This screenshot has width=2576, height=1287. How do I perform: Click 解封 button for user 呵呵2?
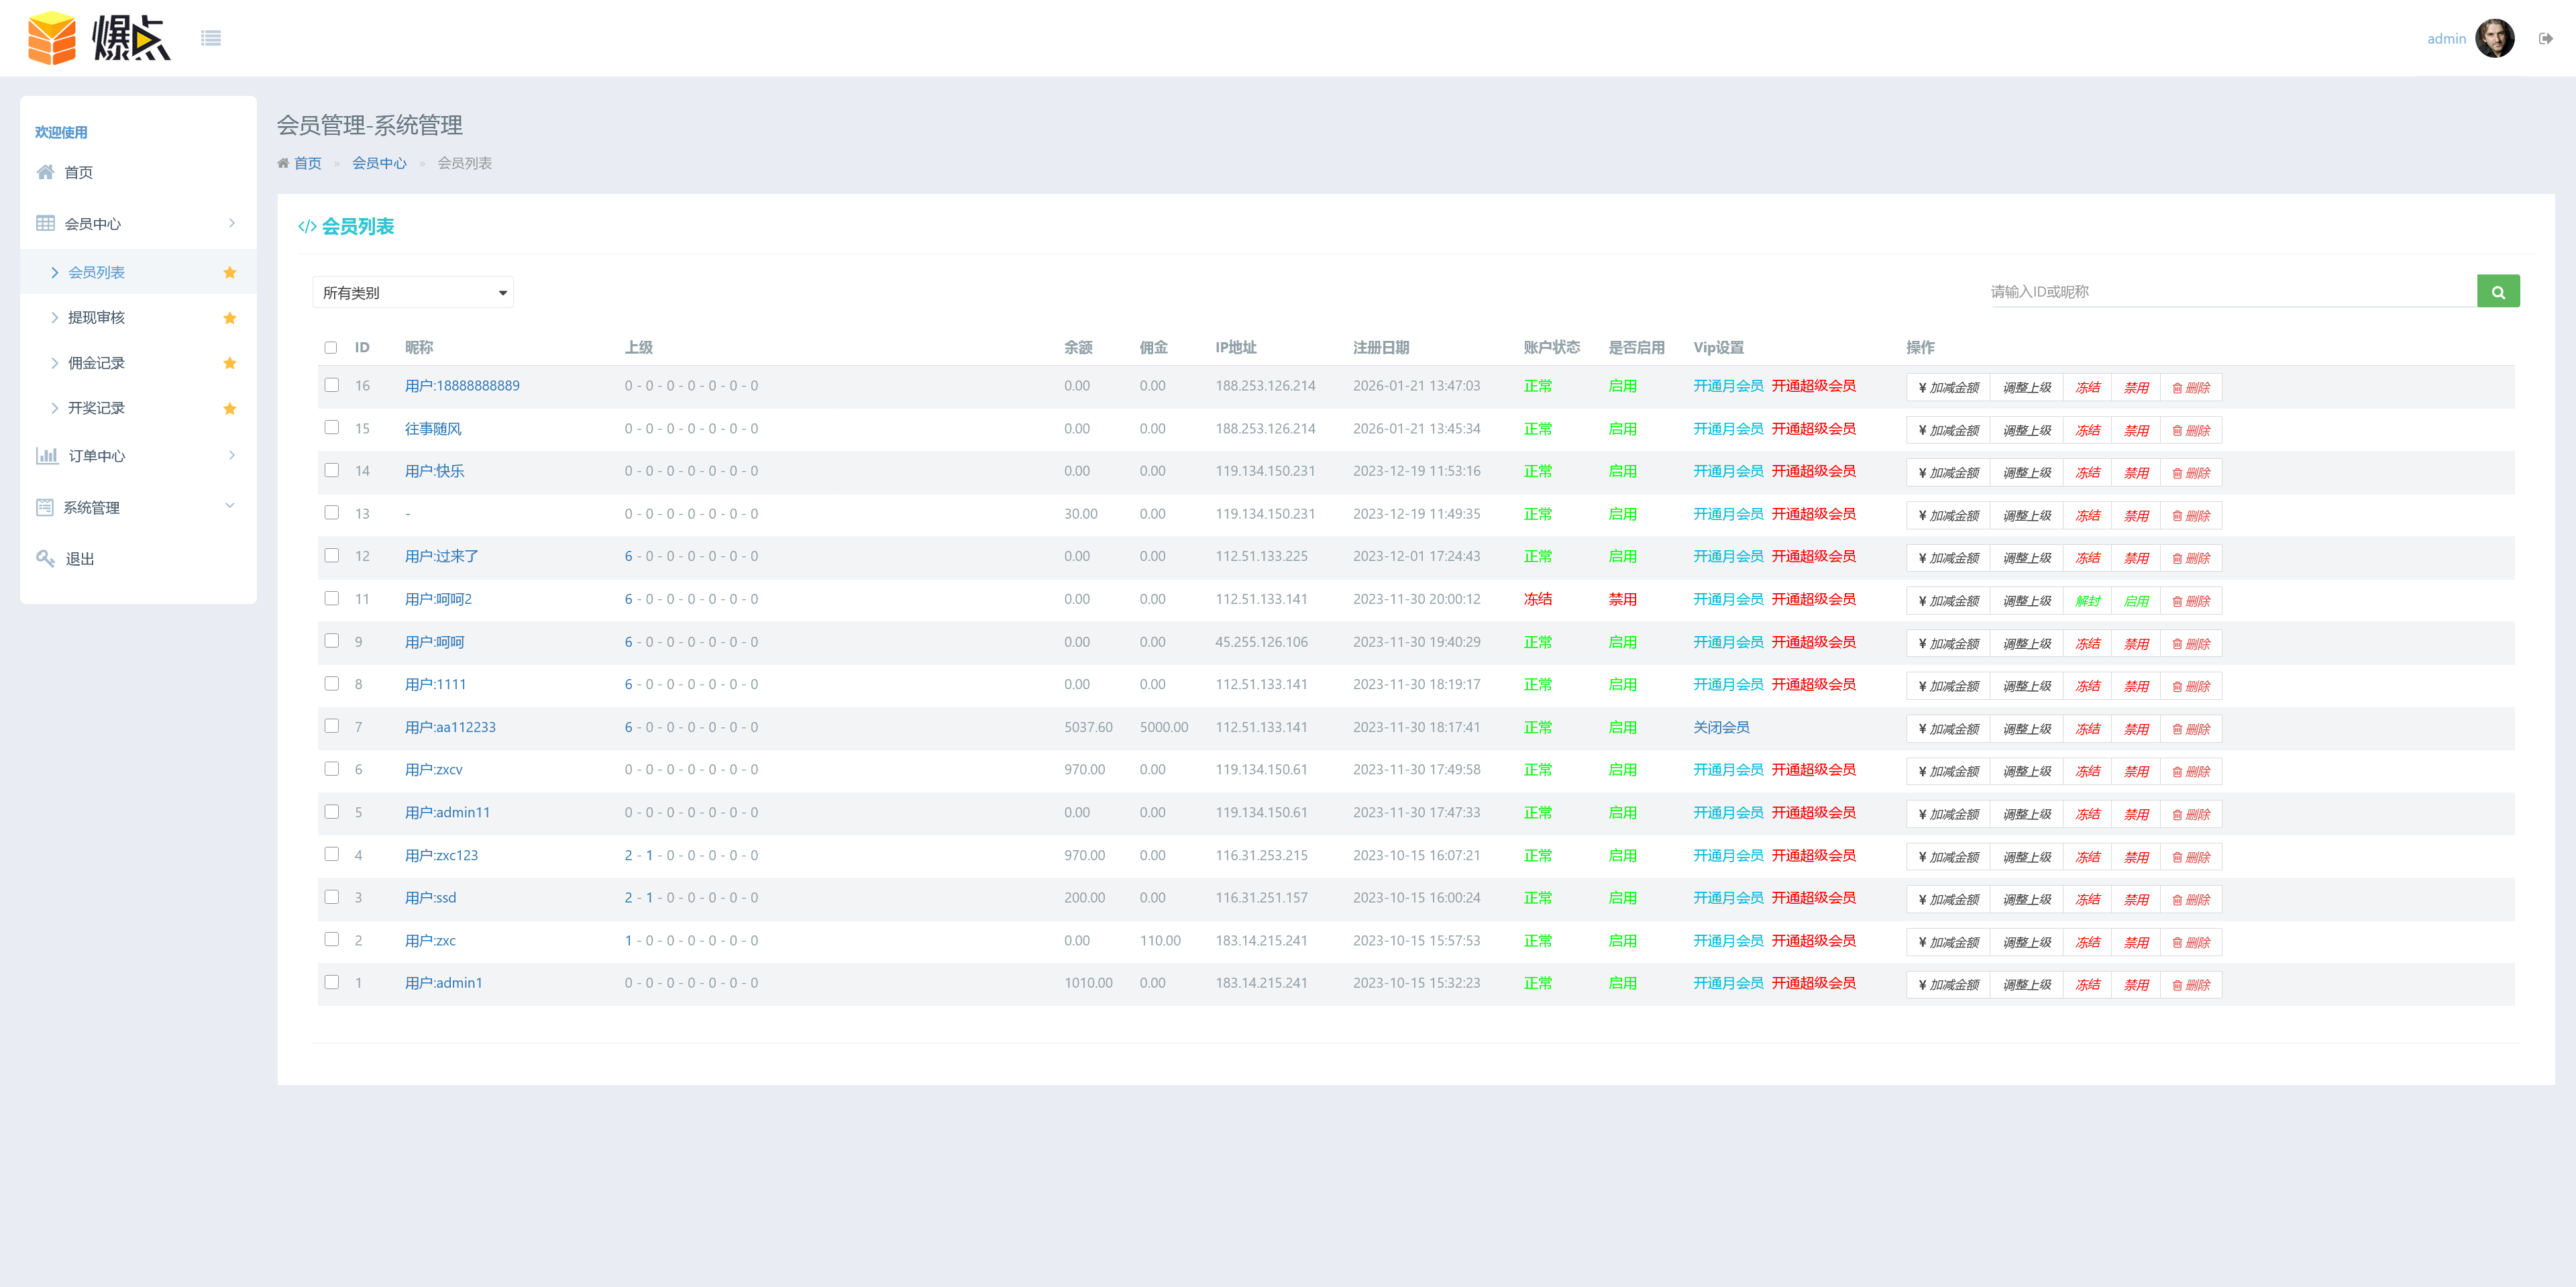click(2087, 601)
